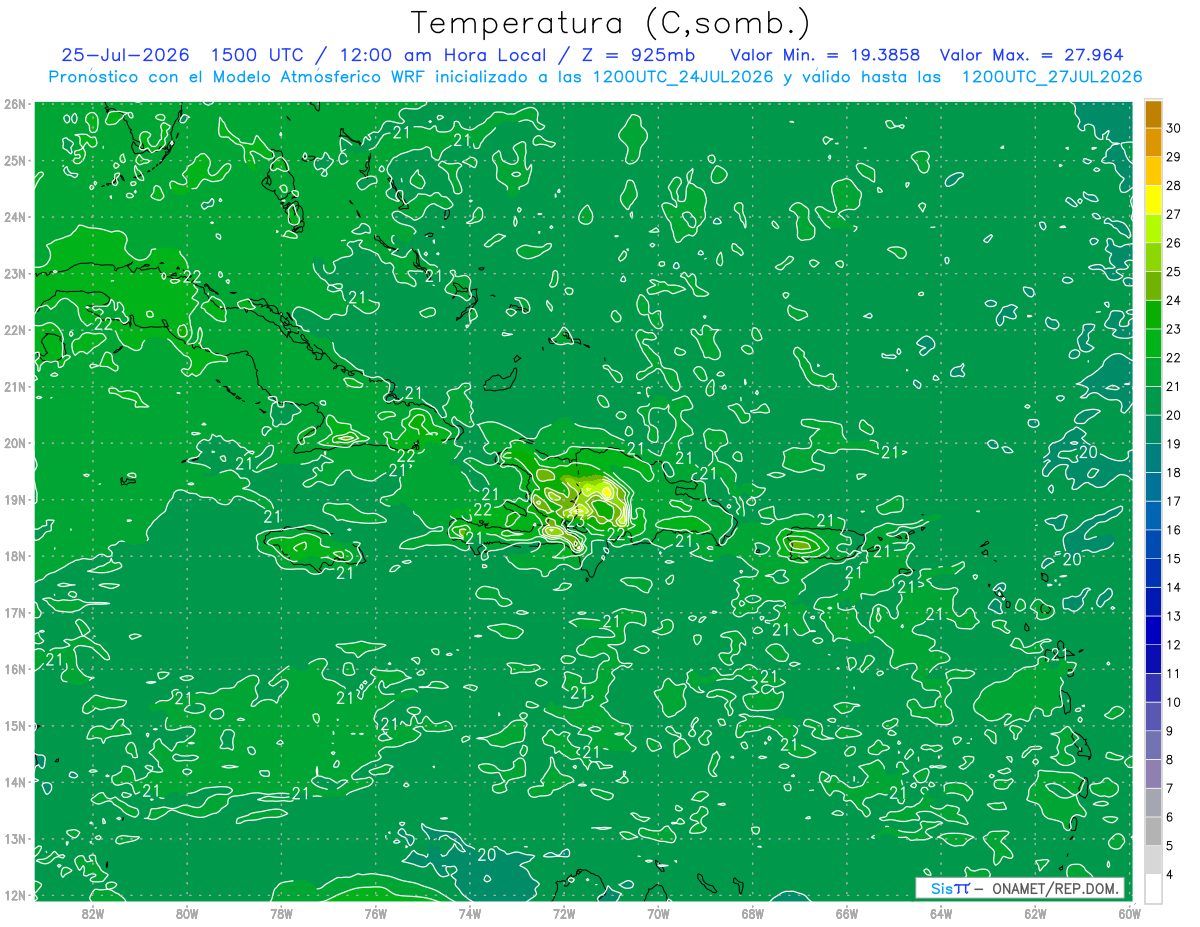Screen dimensions: 1200x927
Task: Select the pressure level 'Z = 925mb'
Action: [638, 55]
